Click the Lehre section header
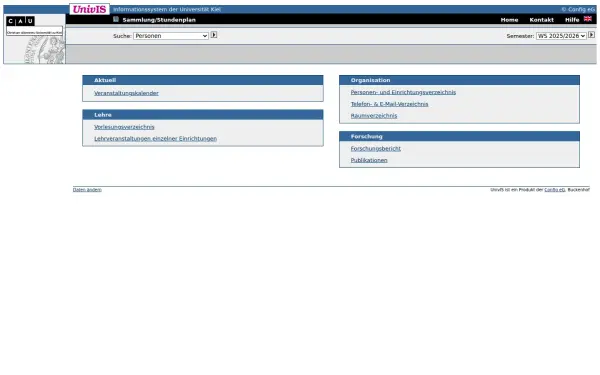Viewport: 600px width, 375px height. pos(203,114)
